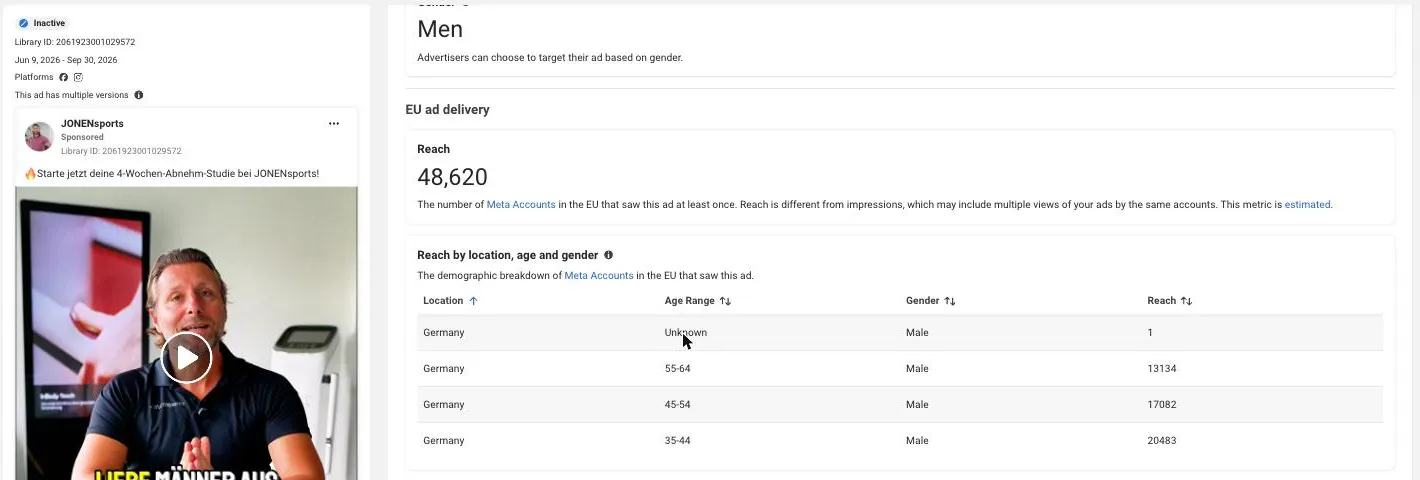Click Male in the 35-44 row
1420x480 pixels.
(x=917, y=440)
